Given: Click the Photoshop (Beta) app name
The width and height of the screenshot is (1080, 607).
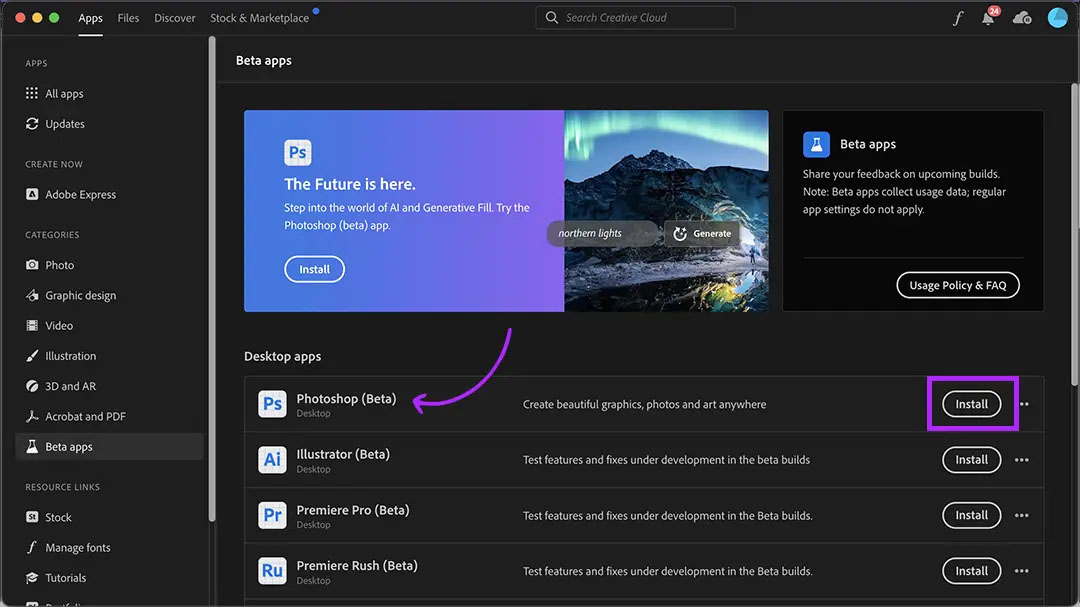Looking at the screenshot, I should coord(346,398).
